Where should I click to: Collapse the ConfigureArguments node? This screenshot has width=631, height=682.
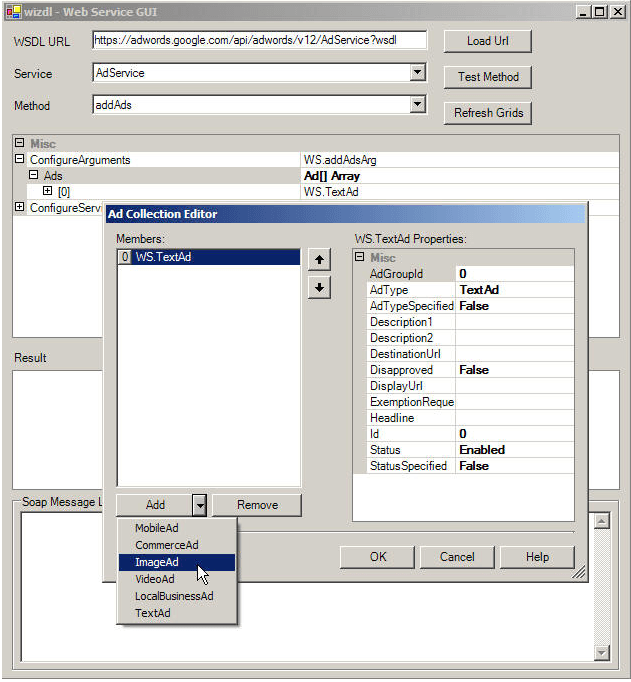pyautogui.click(x=20, y=159)
